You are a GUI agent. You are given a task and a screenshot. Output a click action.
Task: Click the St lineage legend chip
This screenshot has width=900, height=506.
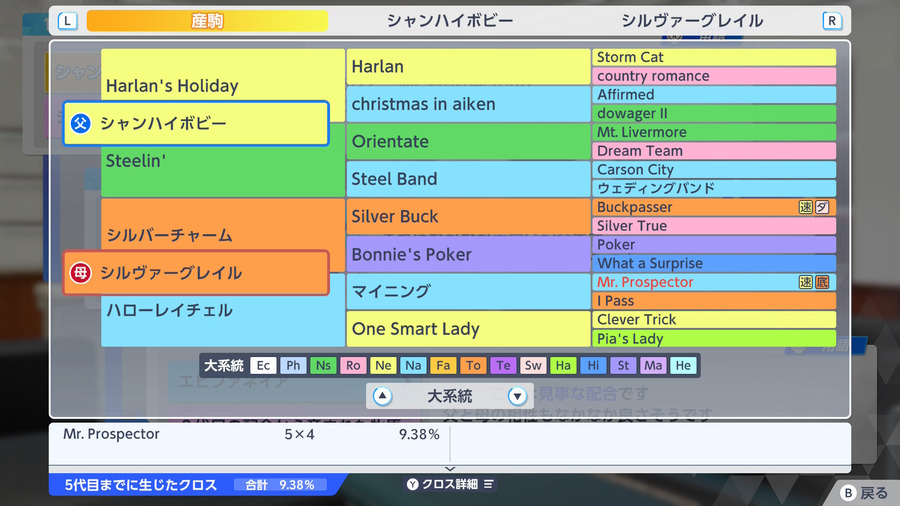[x=623, y=365]
